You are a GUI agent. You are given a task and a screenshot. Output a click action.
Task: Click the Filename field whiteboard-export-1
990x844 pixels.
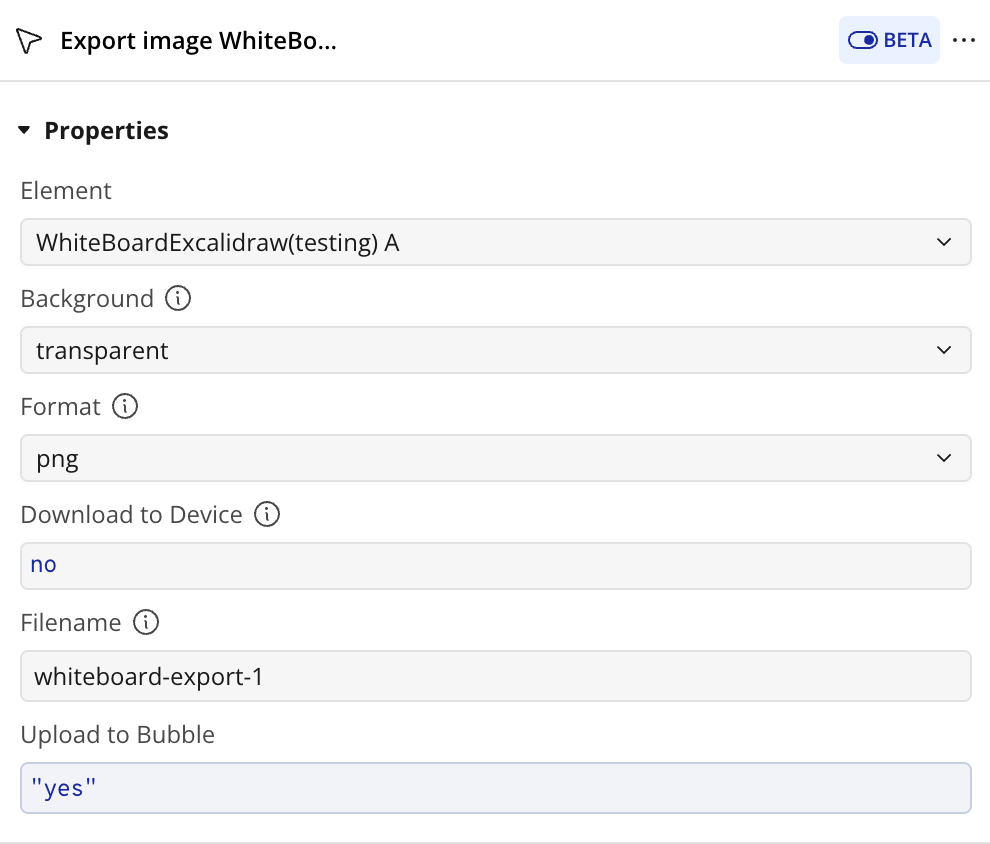coord(496,676)
